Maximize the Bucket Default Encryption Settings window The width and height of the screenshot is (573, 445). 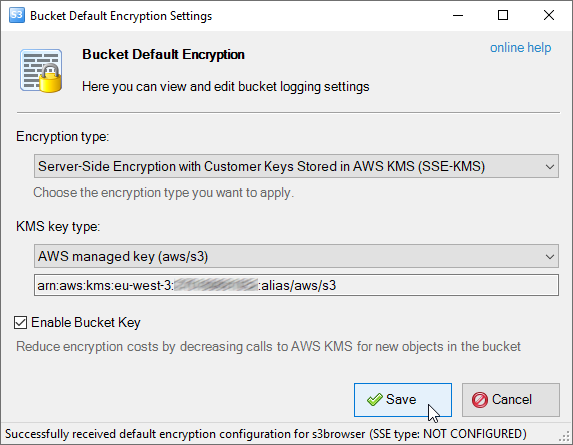click(503, 15)
